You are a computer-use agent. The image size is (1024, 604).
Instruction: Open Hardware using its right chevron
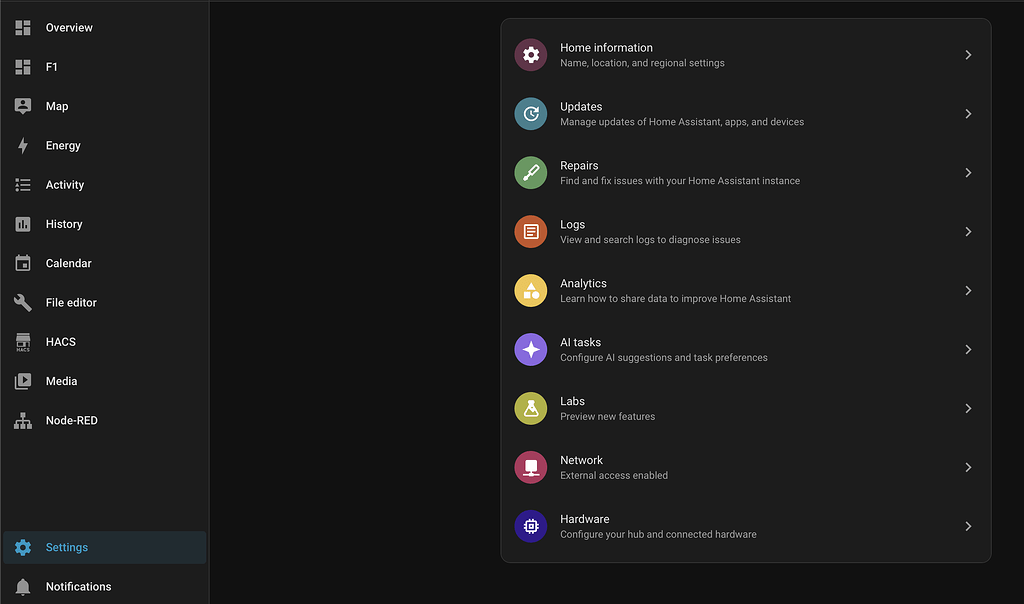tap(968, 526)
